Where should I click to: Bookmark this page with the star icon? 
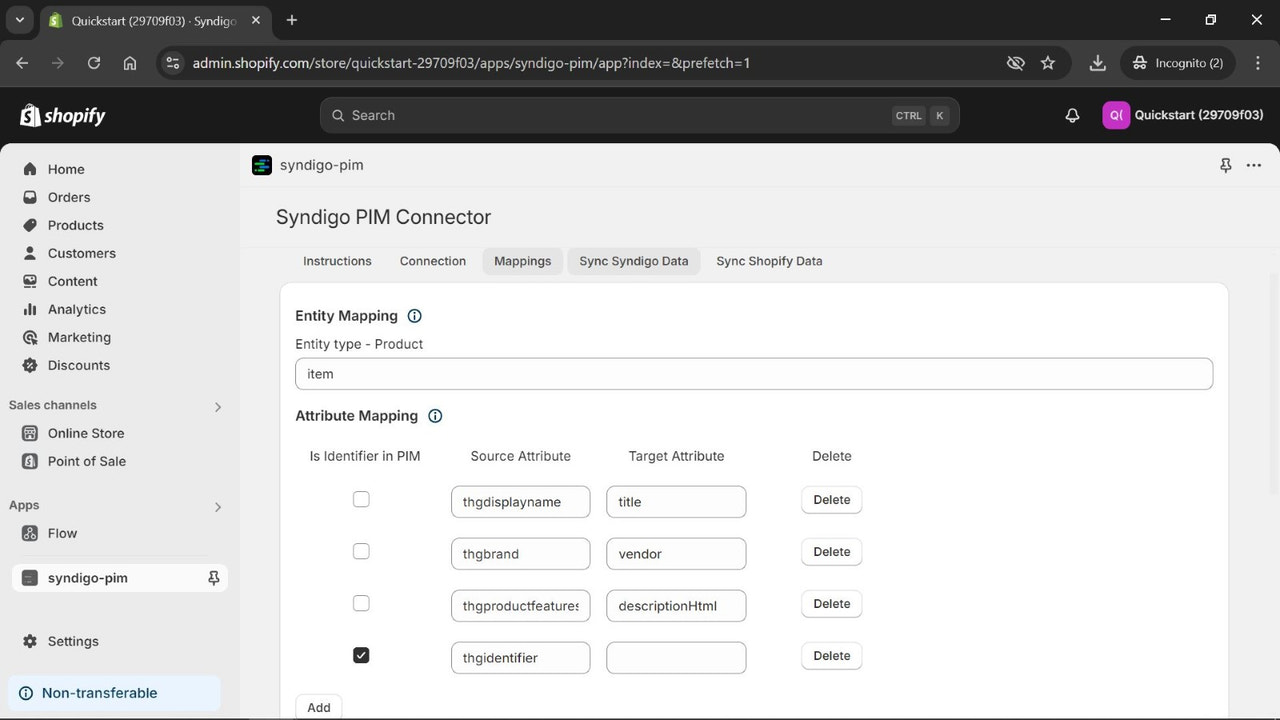click(1048, 63)
